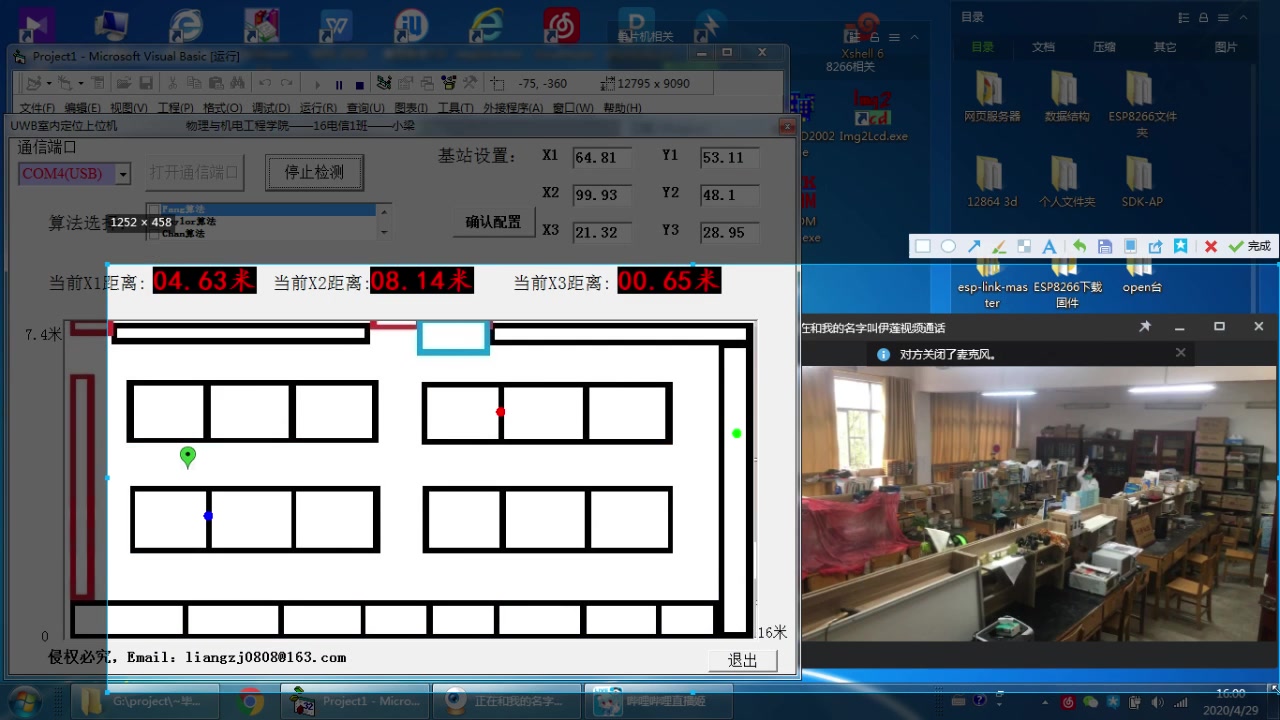The height and width of the screenshot is (720, 1280).
Task: Click the Start (run) icon in Visual Basic toolbar
Action: click(x=318, y=83)
